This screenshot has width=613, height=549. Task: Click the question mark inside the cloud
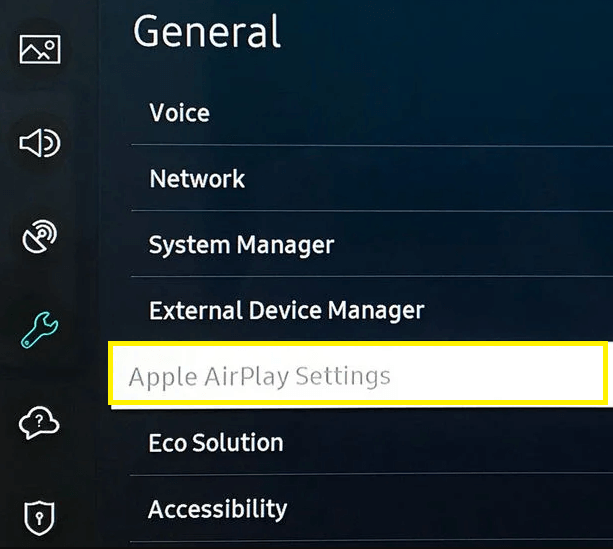[x=39, y=423]
